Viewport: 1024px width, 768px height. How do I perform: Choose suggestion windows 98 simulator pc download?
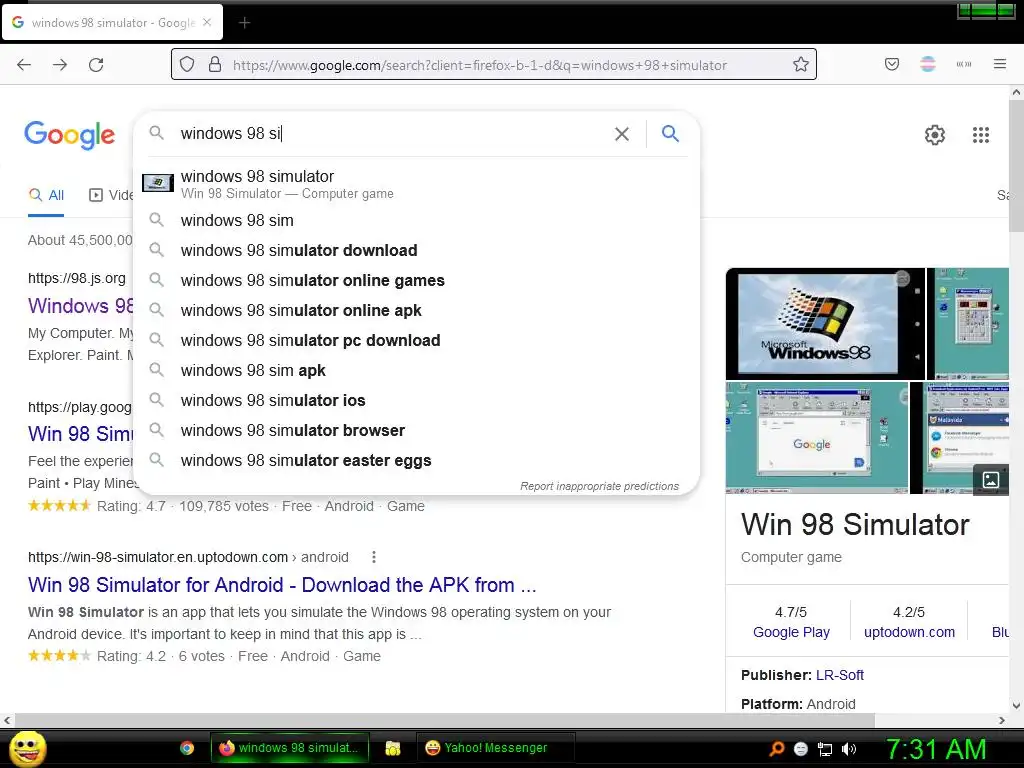(417, 341)
